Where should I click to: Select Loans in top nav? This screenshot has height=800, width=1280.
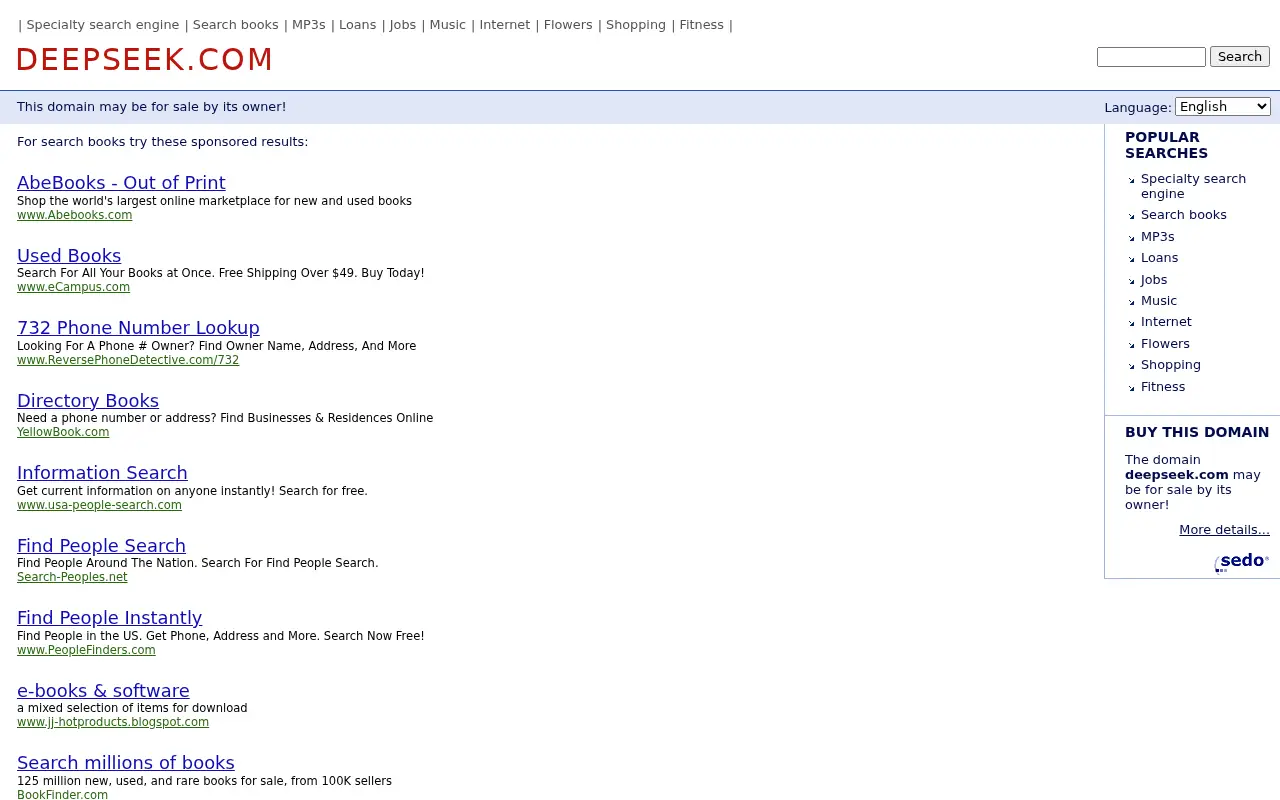[x=357, y=25]
